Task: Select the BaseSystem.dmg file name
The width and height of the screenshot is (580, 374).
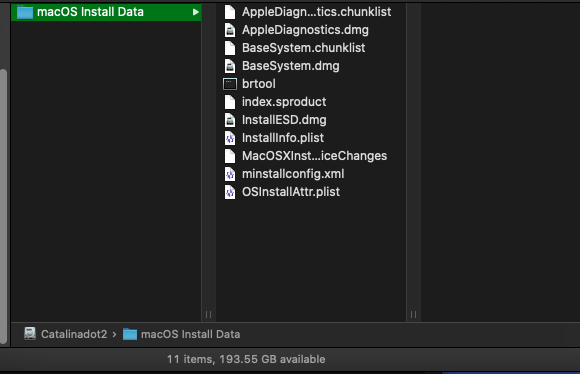Action: 290,66
